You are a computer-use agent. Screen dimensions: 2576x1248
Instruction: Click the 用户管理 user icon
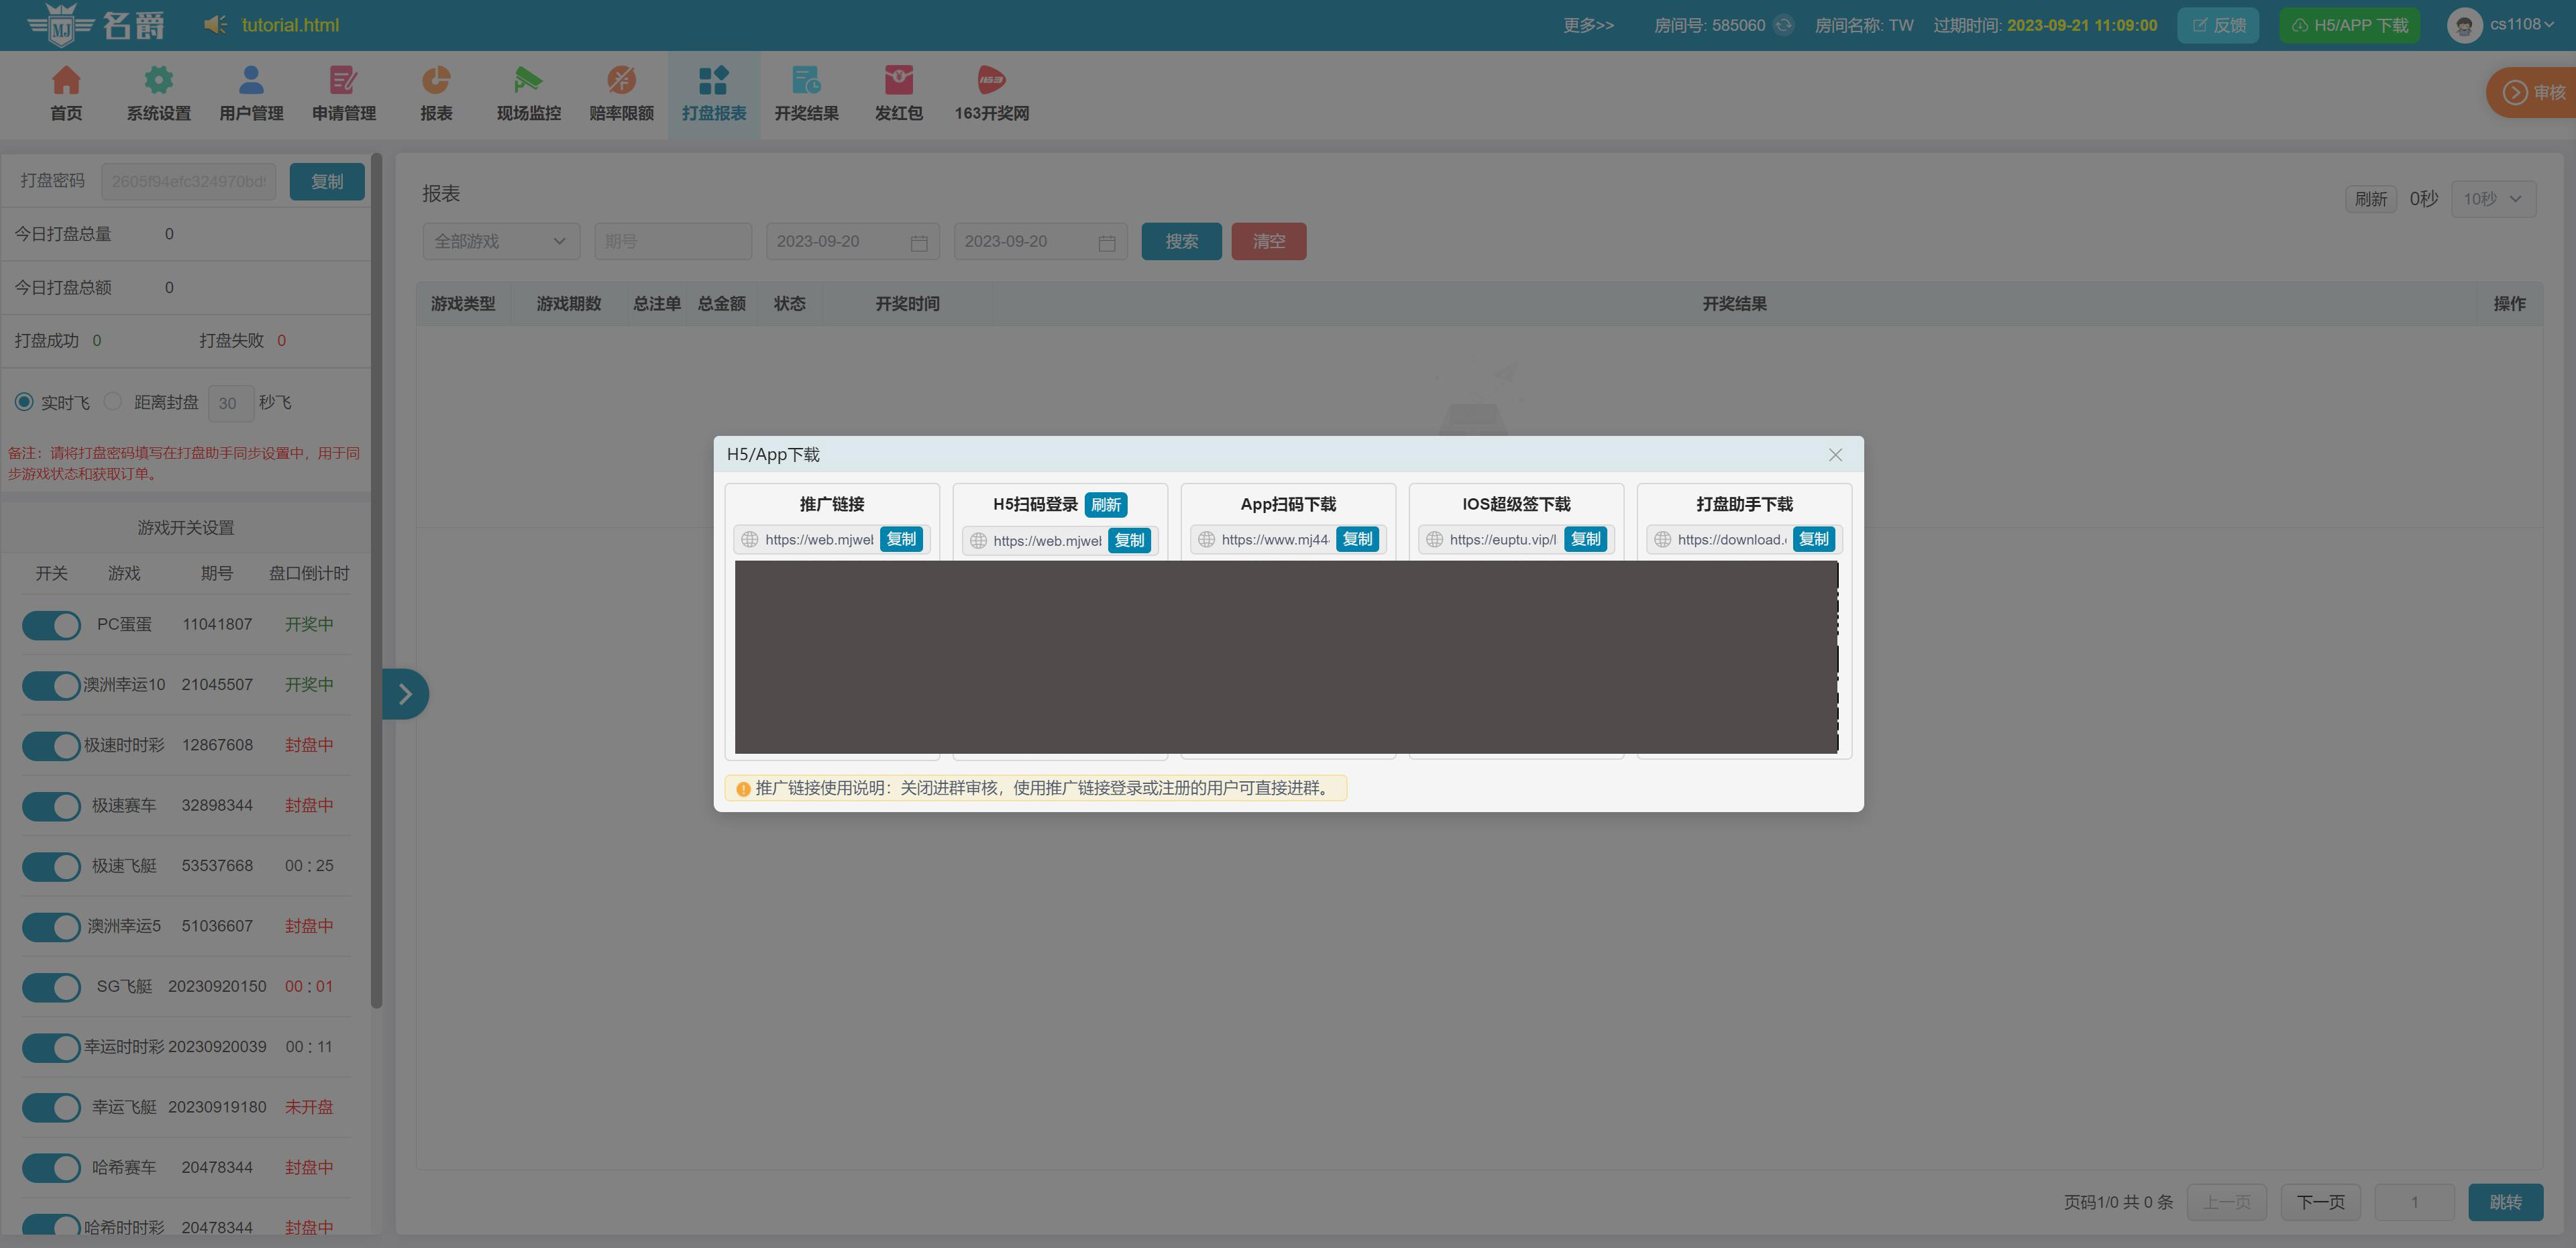[251, 80]
